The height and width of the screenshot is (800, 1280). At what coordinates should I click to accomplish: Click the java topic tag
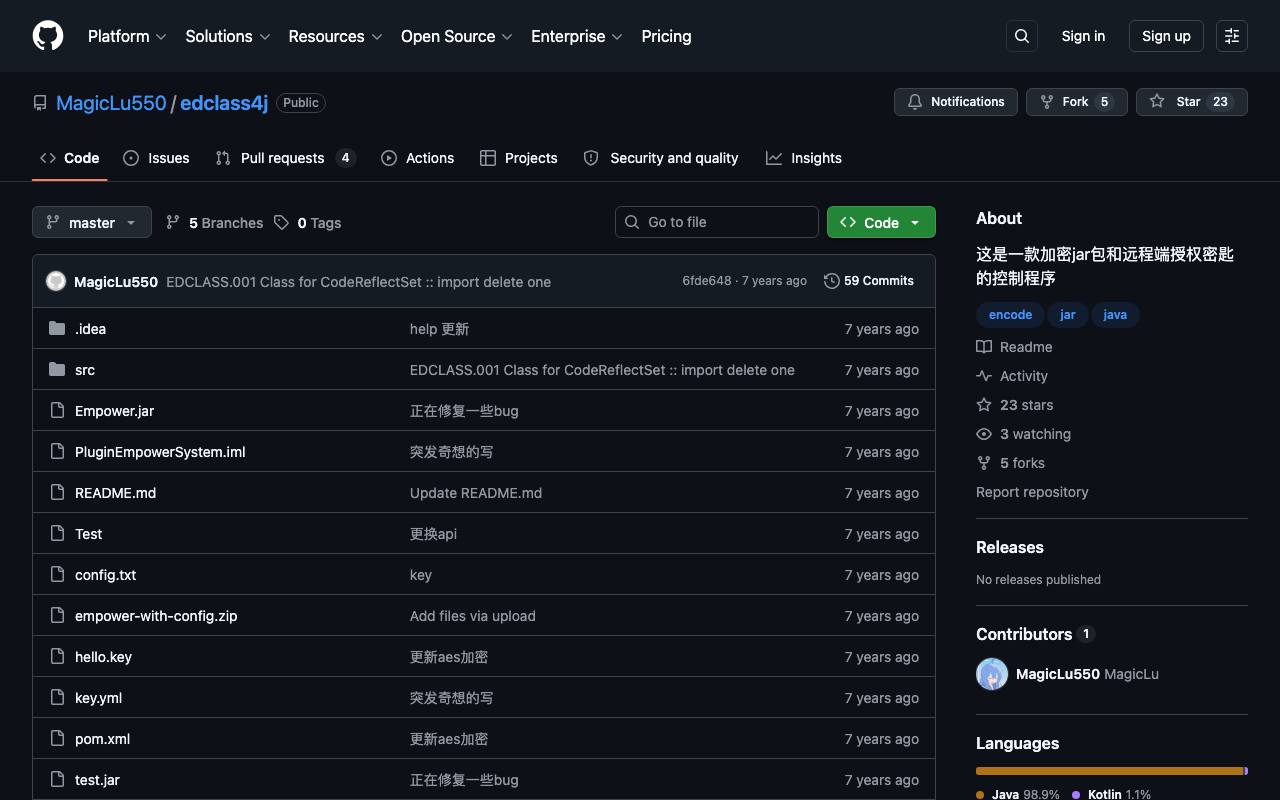[1115, 315]
